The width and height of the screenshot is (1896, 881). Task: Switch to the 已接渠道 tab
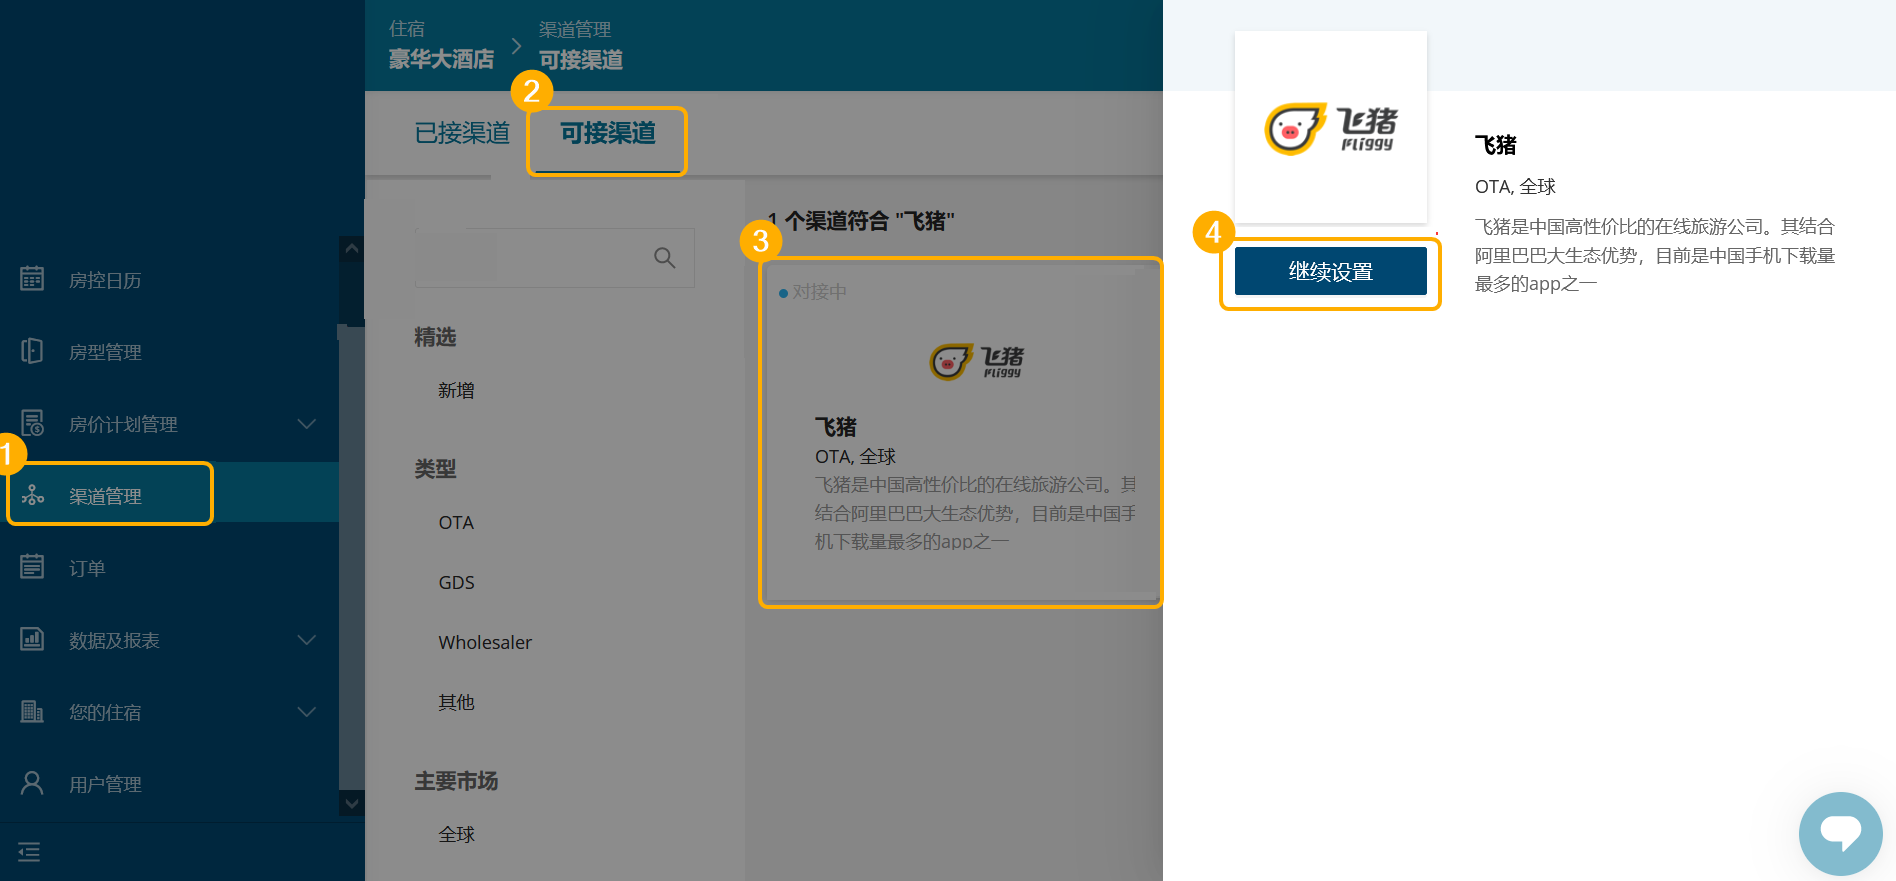click(462, 133)
